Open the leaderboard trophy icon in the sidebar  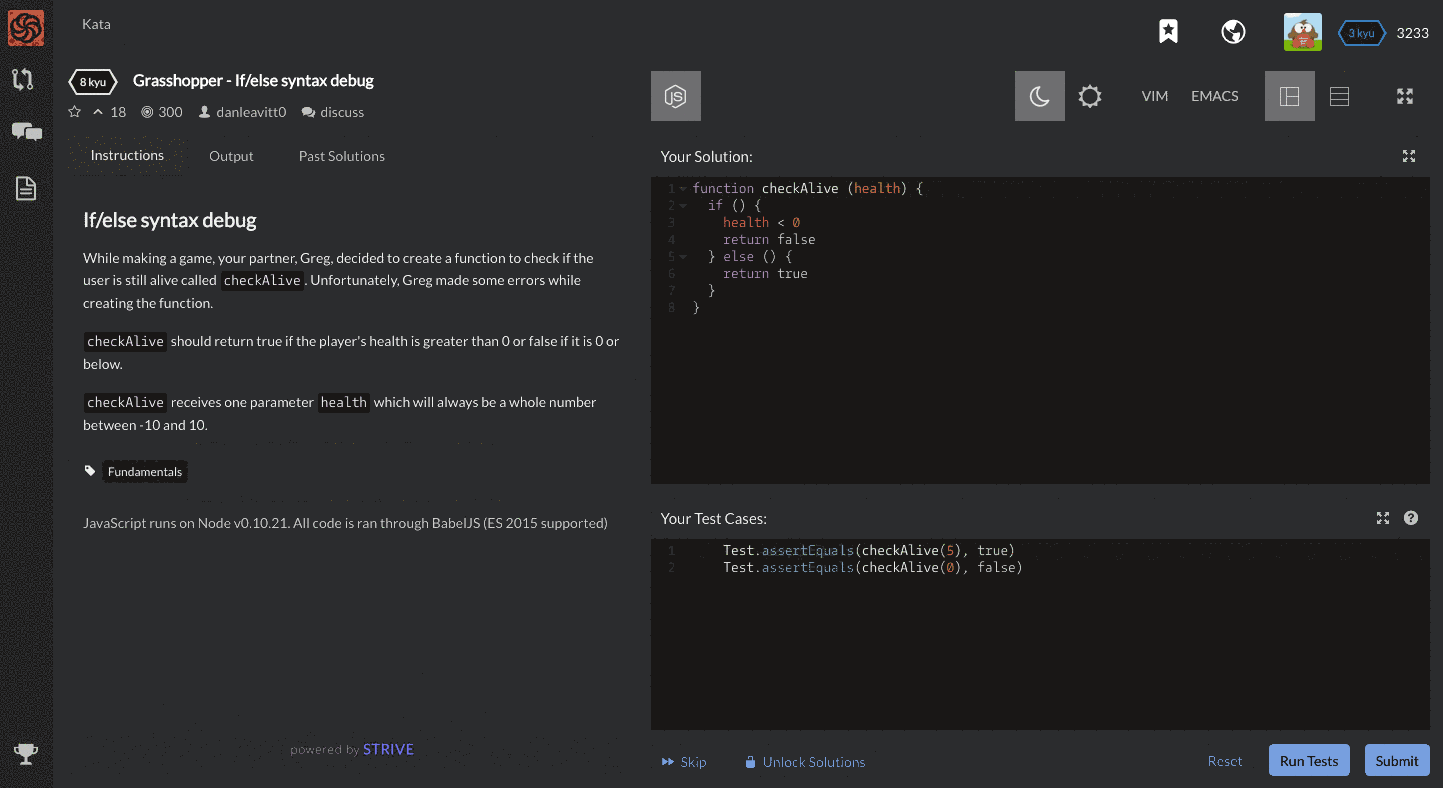point(25,753)
